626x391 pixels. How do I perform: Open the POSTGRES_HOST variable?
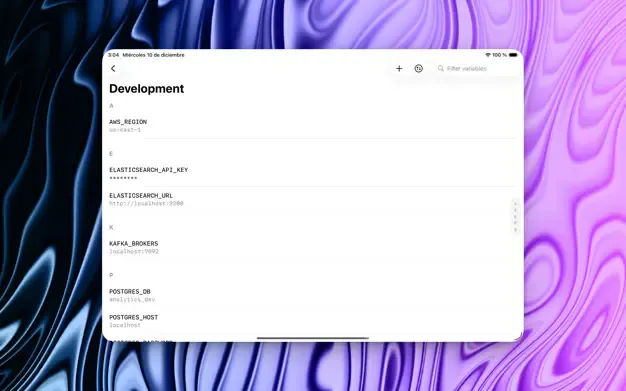click(x=313, y=321)
